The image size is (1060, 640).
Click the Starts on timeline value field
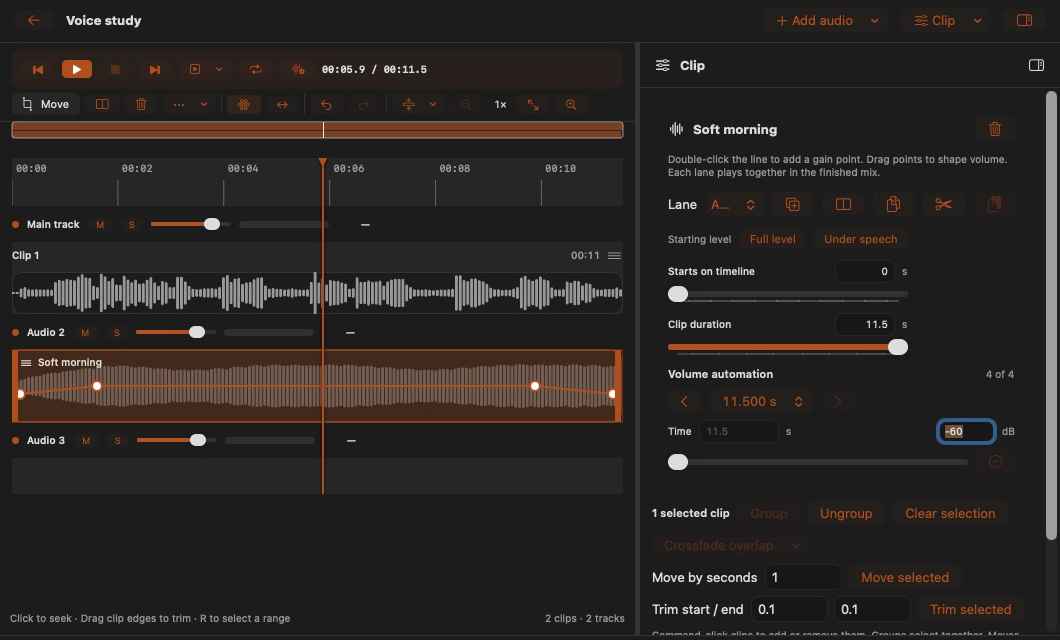[x=865, y=271]
